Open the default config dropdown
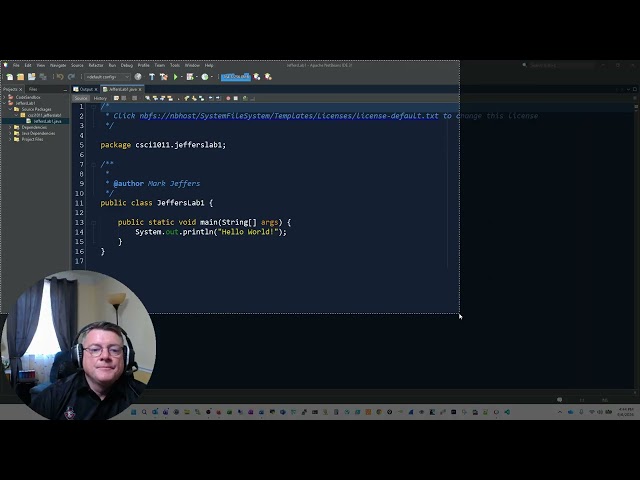Viewport: 640px width, 480px height. (x=107, y=77)
